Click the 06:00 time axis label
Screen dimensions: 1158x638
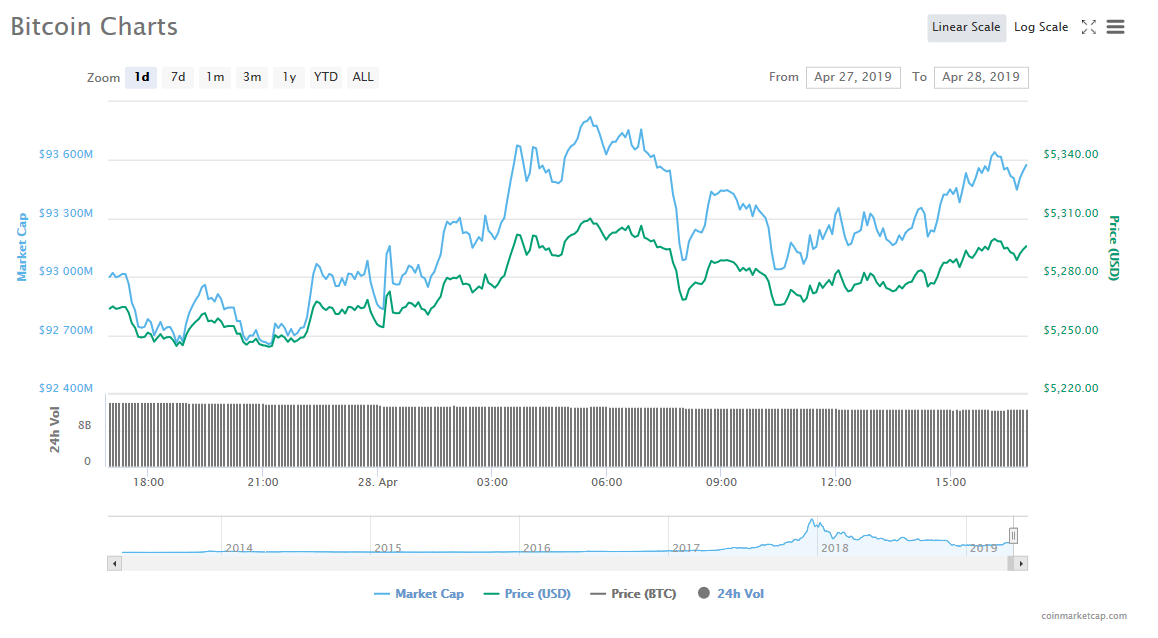[x=606, y=482]
